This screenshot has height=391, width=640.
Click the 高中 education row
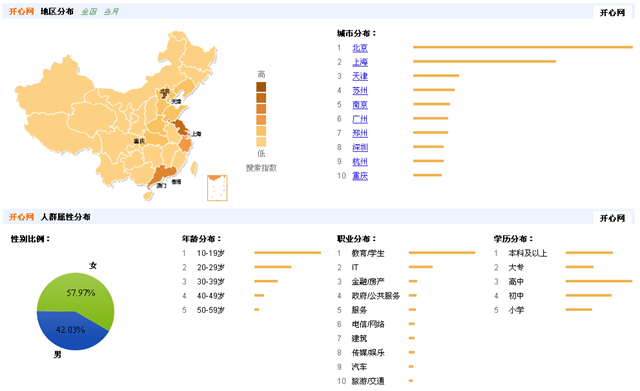click(x=563, y=282)
